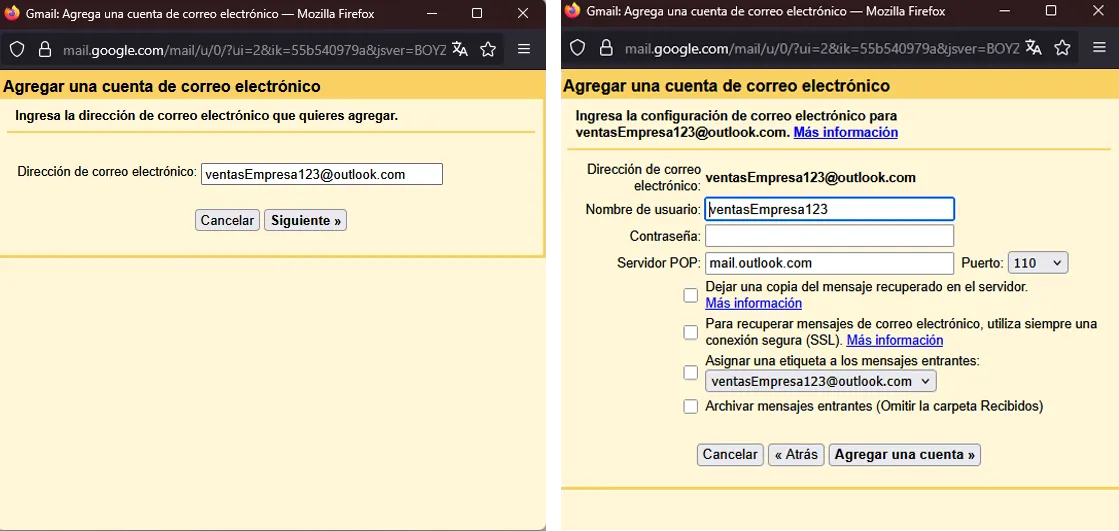
Task: Enable always use secure SSL connection
Action: pyautogui.click(x=690, y=332)
